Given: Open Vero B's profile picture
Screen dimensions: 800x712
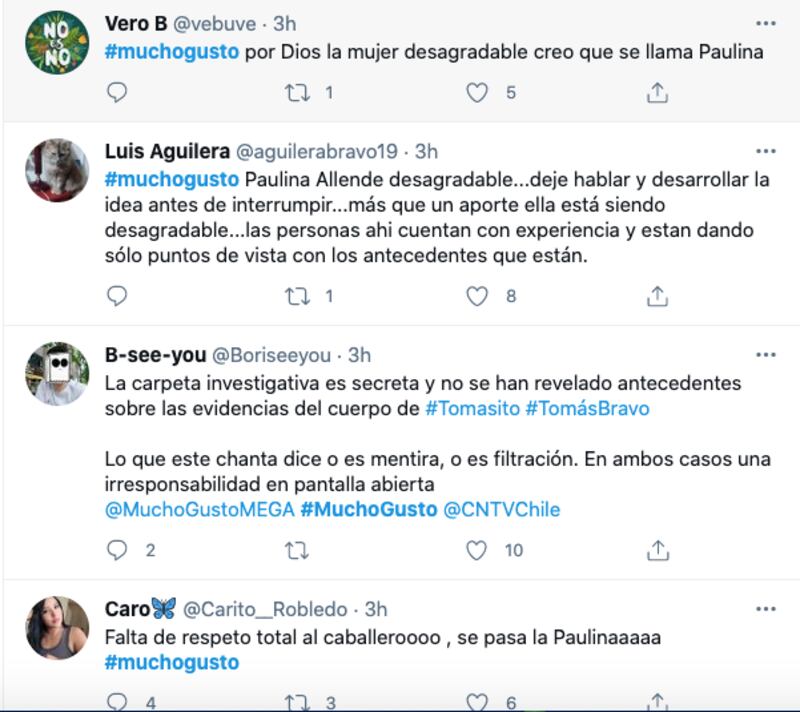Looking at the screenshot, I should 57,43.
